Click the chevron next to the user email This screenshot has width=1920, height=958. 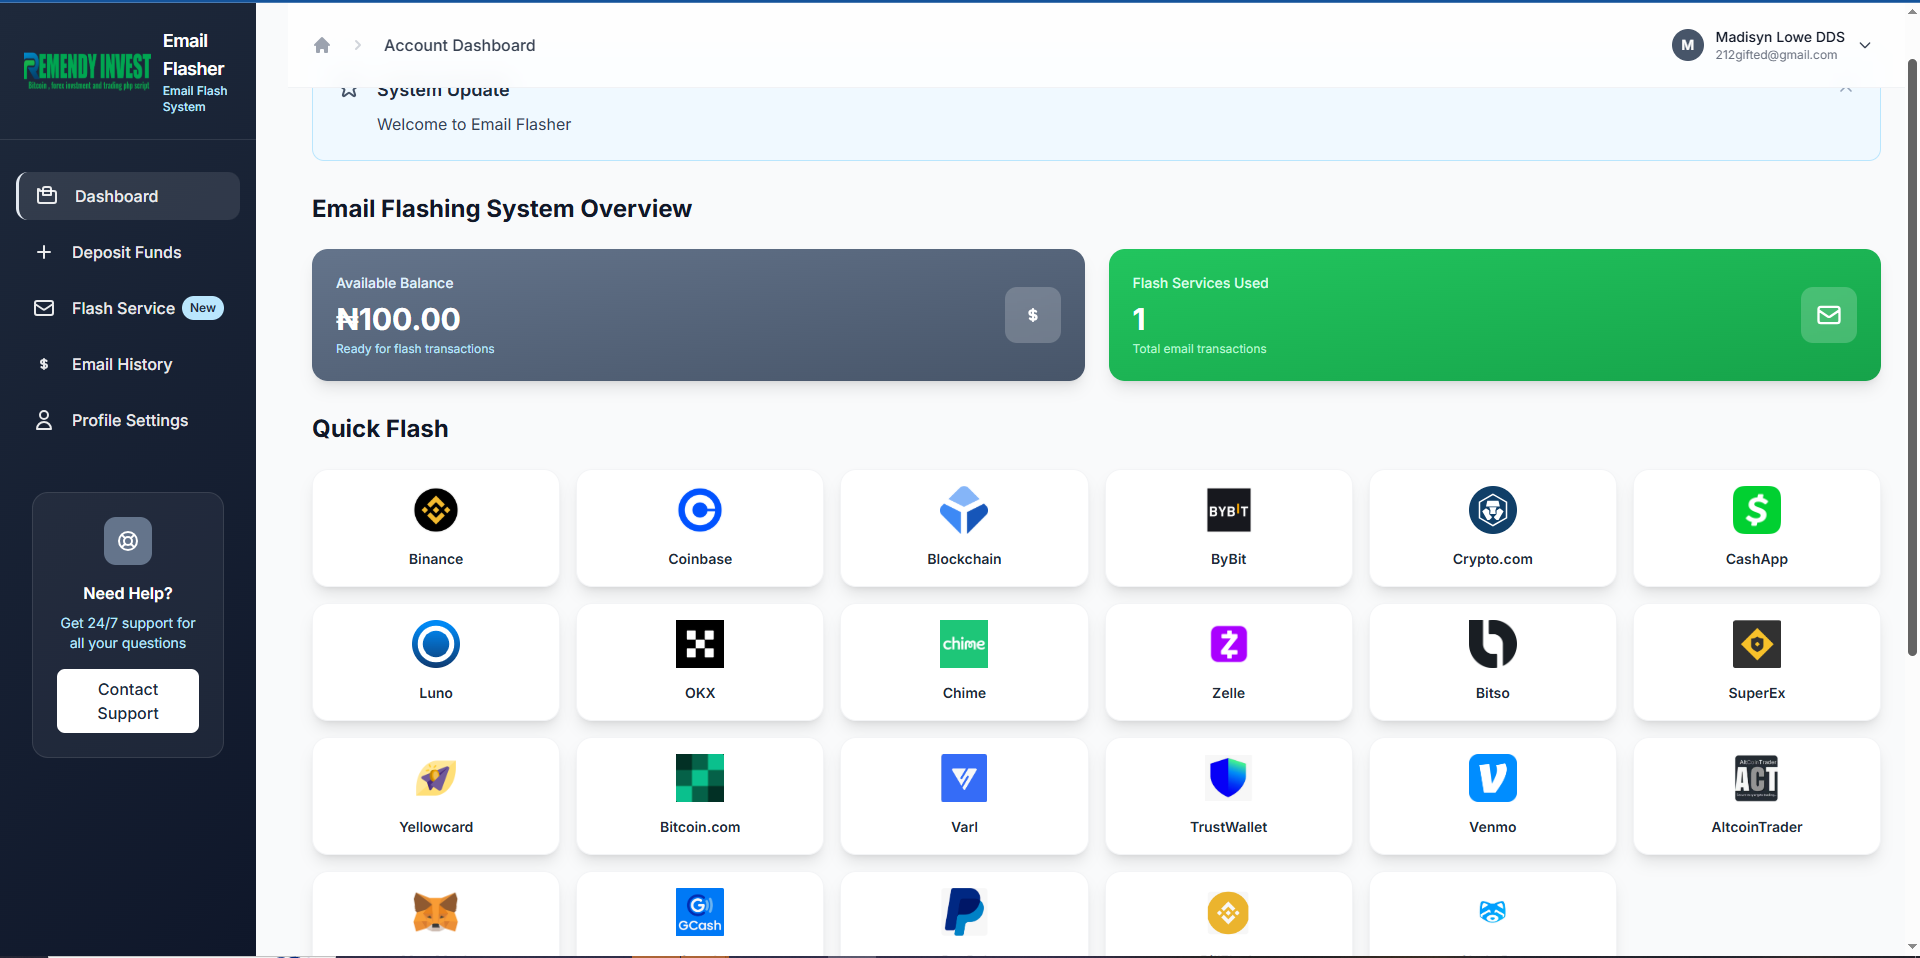(1865, 45)
